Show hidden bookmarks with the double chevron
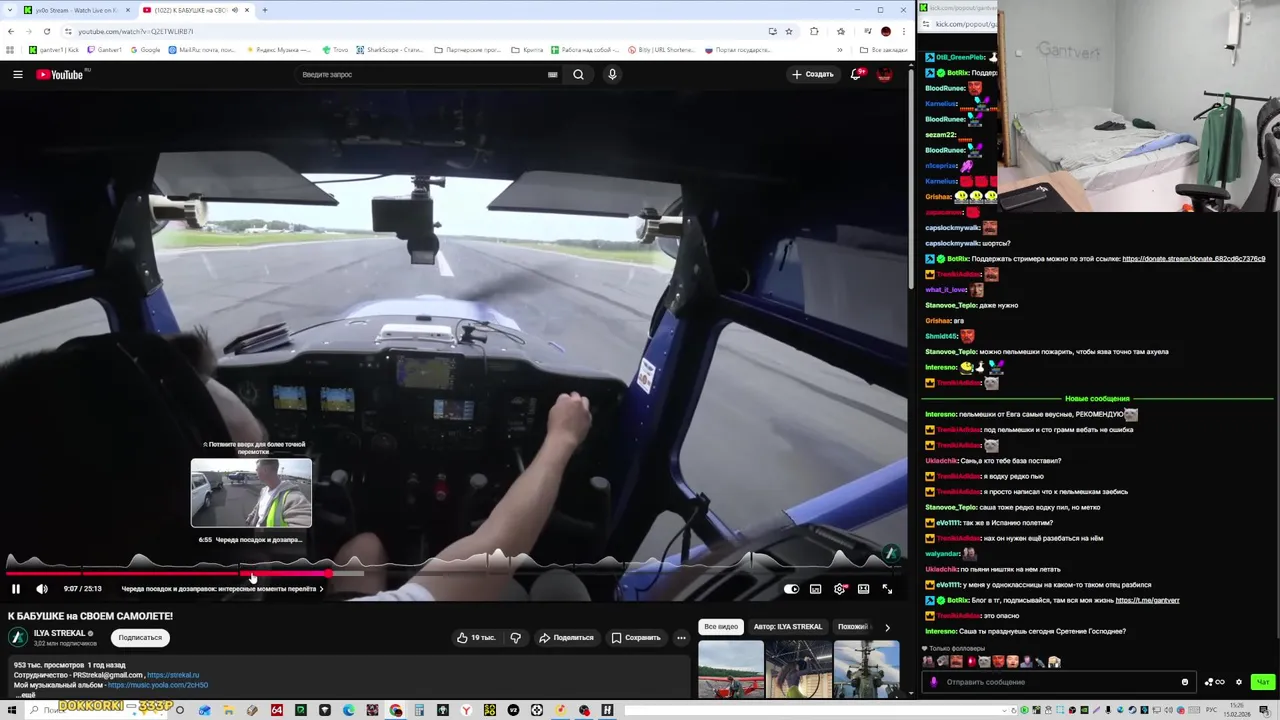The height and width of the screenshot is (720, 1280). click(841, 49)
